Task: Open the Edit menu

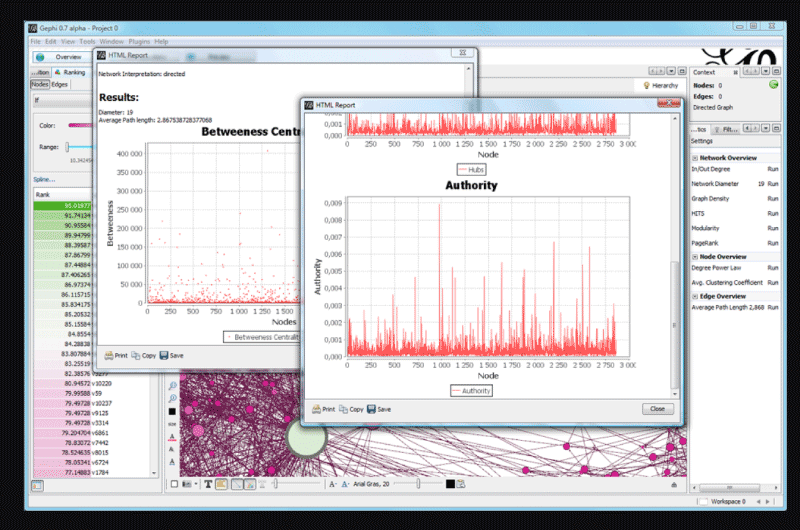Action: (x=51, y=42)
